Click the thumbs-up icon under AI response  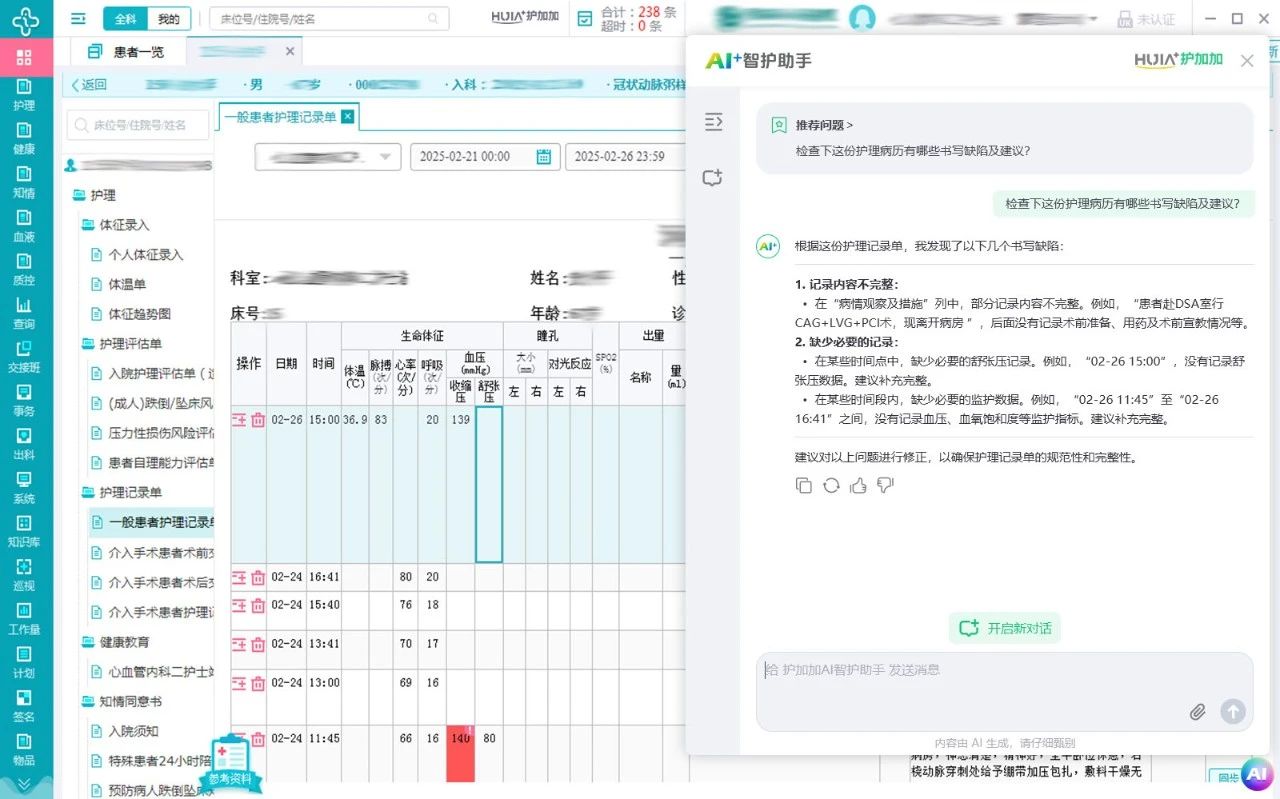coord(858,485)
